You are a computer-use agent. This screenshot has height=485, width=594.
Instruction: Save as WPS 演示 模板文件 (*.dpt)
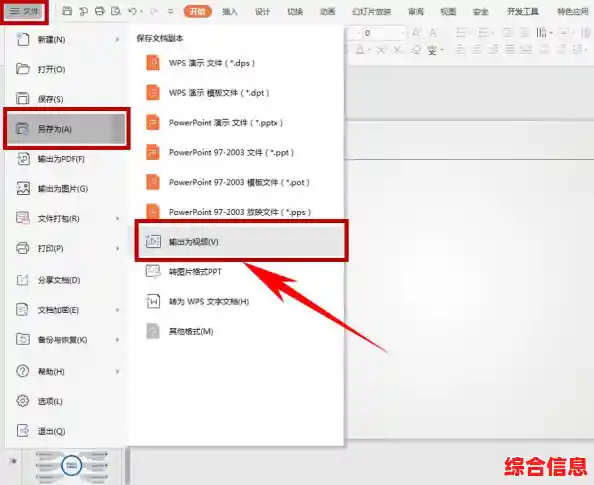pyautogui.click(x=236, y=93)
